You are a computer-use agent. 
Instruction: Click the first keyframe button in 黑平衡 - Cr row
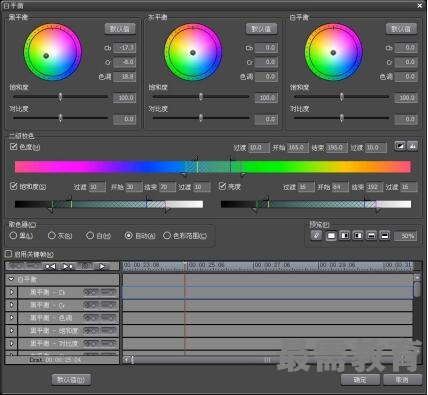tap(90, 305)
